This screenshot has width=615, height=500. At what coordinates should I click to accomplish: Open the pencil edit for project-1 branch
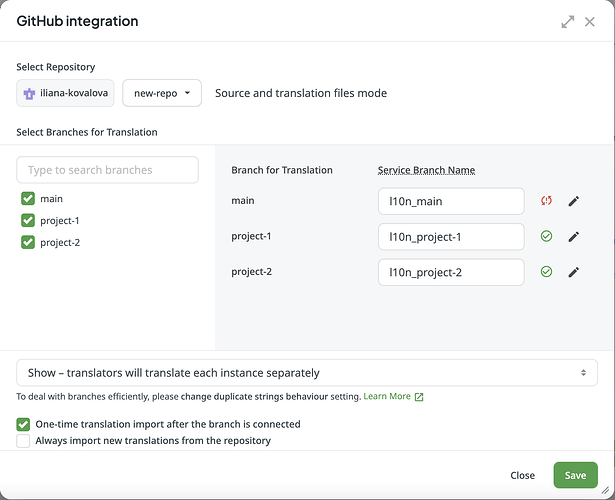[573, 236]
